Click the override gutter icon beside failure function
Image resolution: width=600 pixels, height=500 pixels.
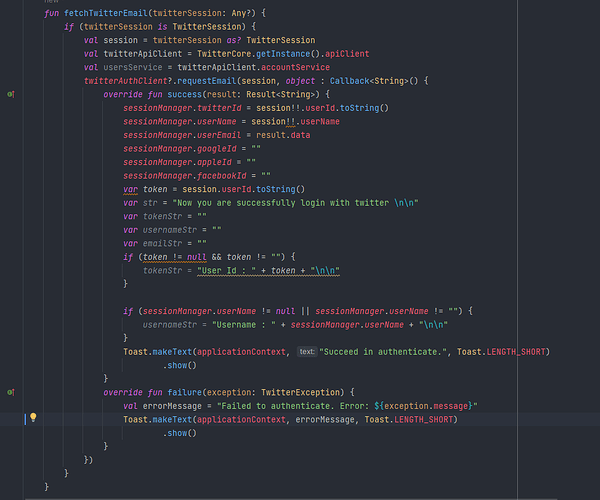coord(11,392)
